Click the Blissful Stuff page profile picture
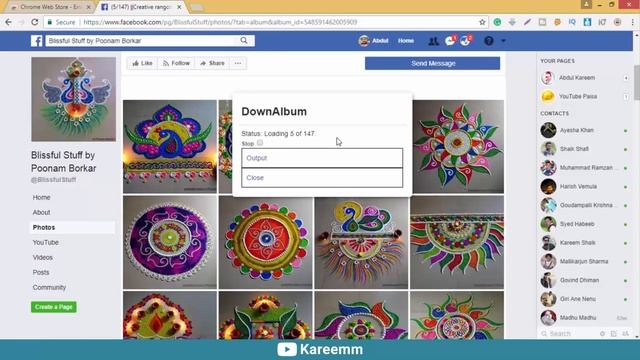The height and width of the screenshot is (360, 640). [73, 99]
